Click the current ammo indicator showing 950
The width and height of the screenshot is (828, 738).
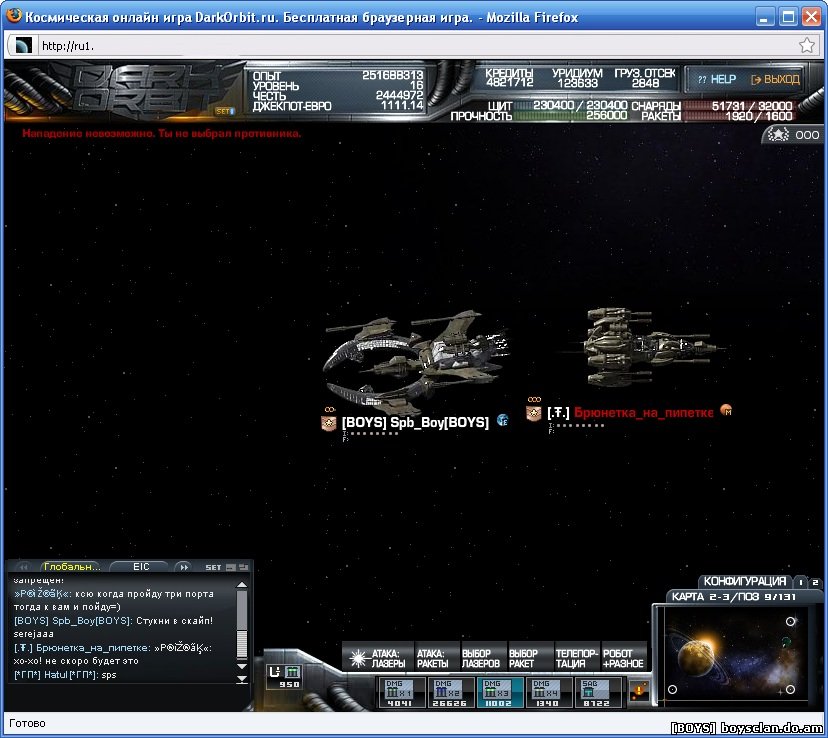pyautogui.click(x=284, y=677)
